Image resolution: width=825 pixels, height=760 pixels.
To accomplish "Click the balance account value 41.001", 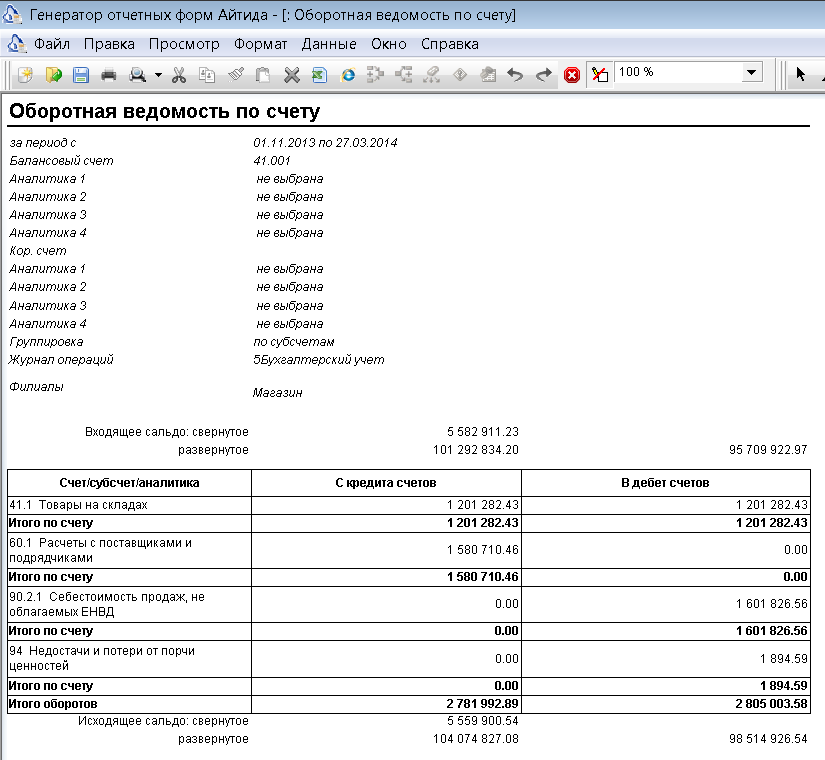I will tap(271, 161).
